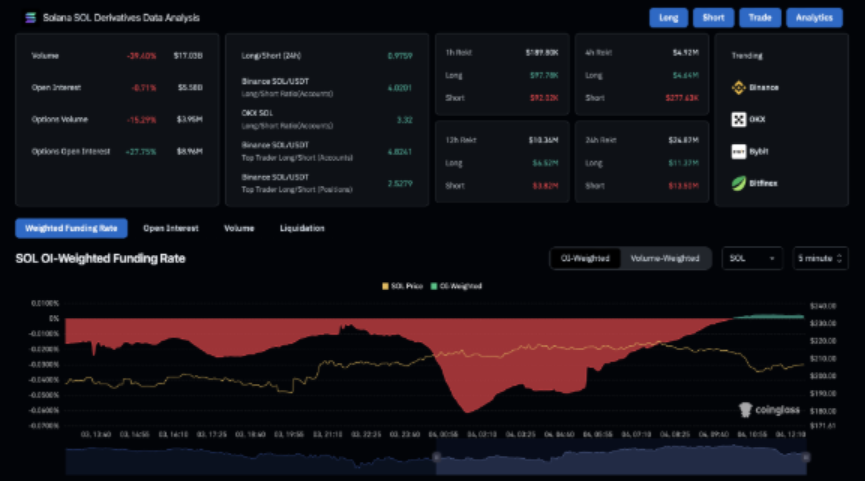Open the Analytics button
This screenshot has height=481, width=865.
coord(814,18)
